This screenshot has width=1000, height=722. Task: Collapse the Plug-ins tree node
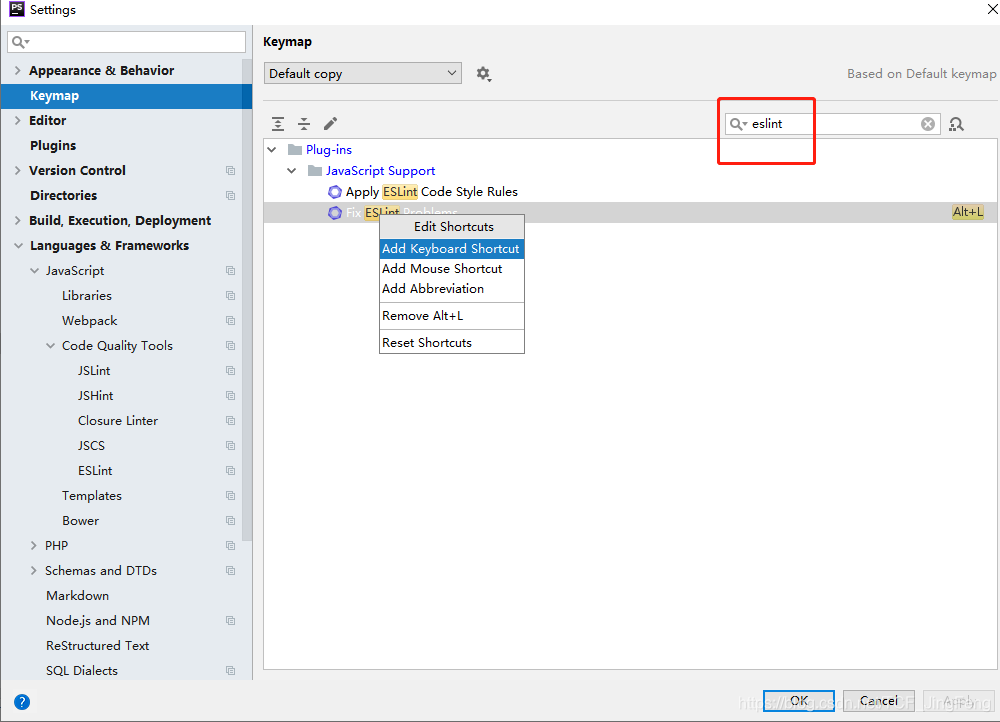[272, 149]
